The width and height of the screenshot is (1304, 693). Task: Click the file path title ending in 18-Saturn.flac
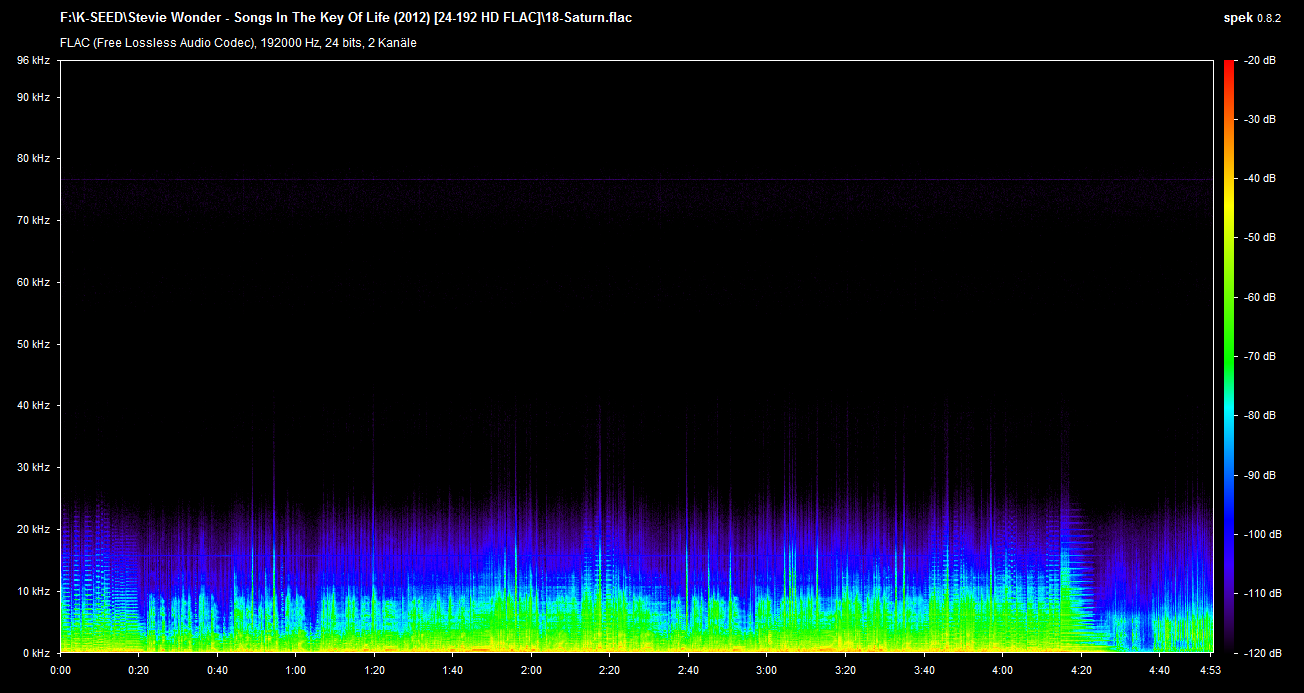(x=345, y=17)
